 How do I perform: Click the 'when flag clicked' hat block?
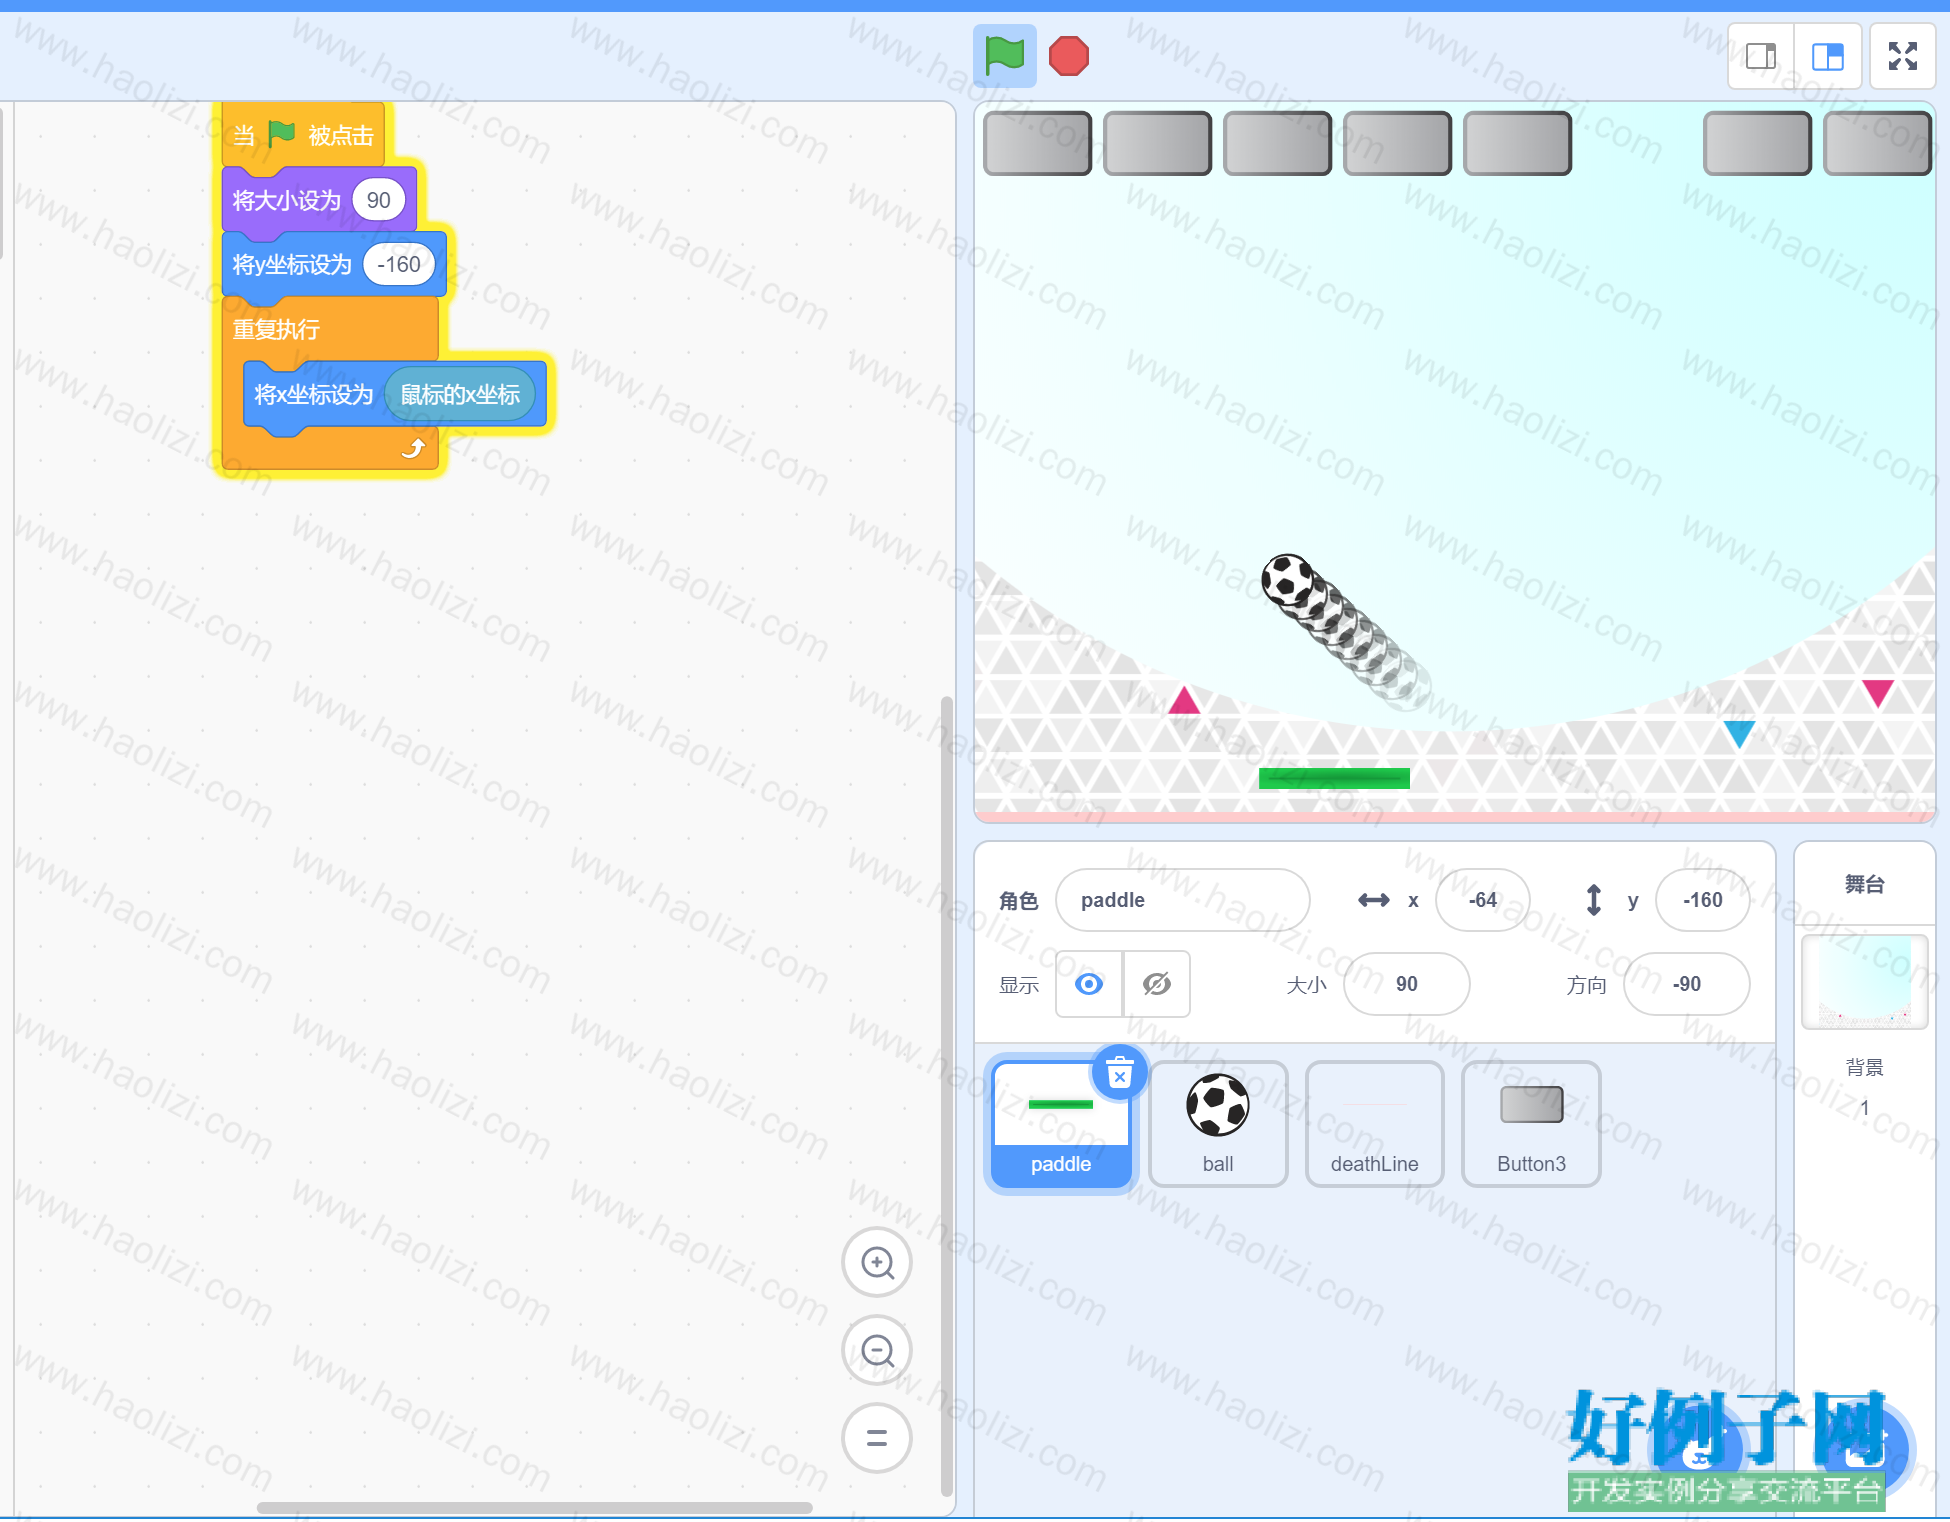pyautogui.click(x=302, y=134)
